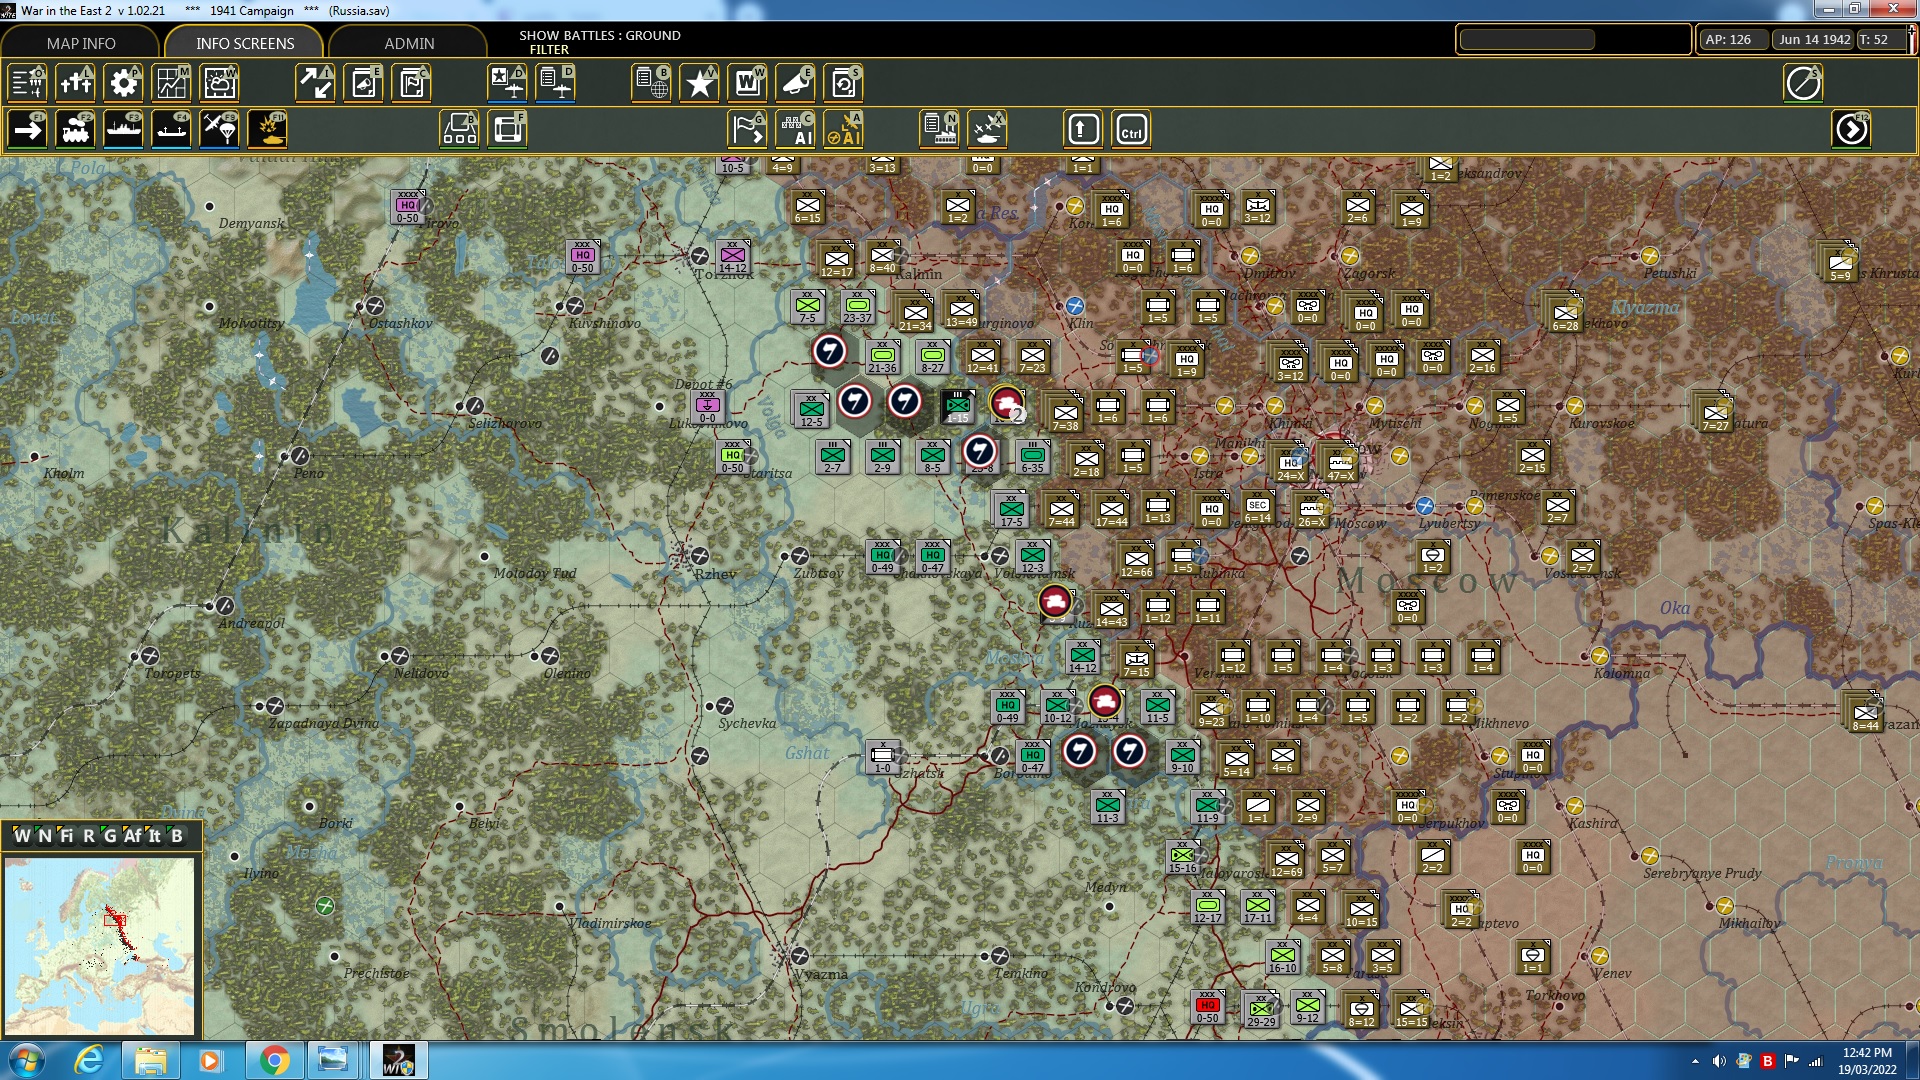The height and width of the screenshot is (1080, 1920).
Task: Click the War in the East 2 taskbar icon
Action: [398, 1060]
